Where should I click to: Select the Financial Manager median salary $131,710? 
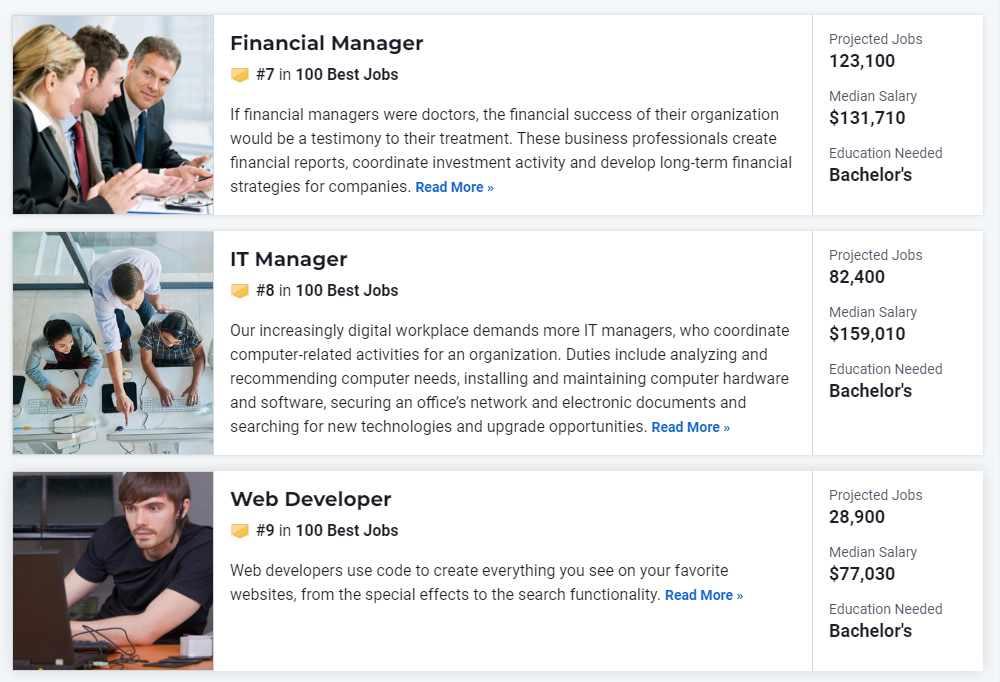coord(867,118)
